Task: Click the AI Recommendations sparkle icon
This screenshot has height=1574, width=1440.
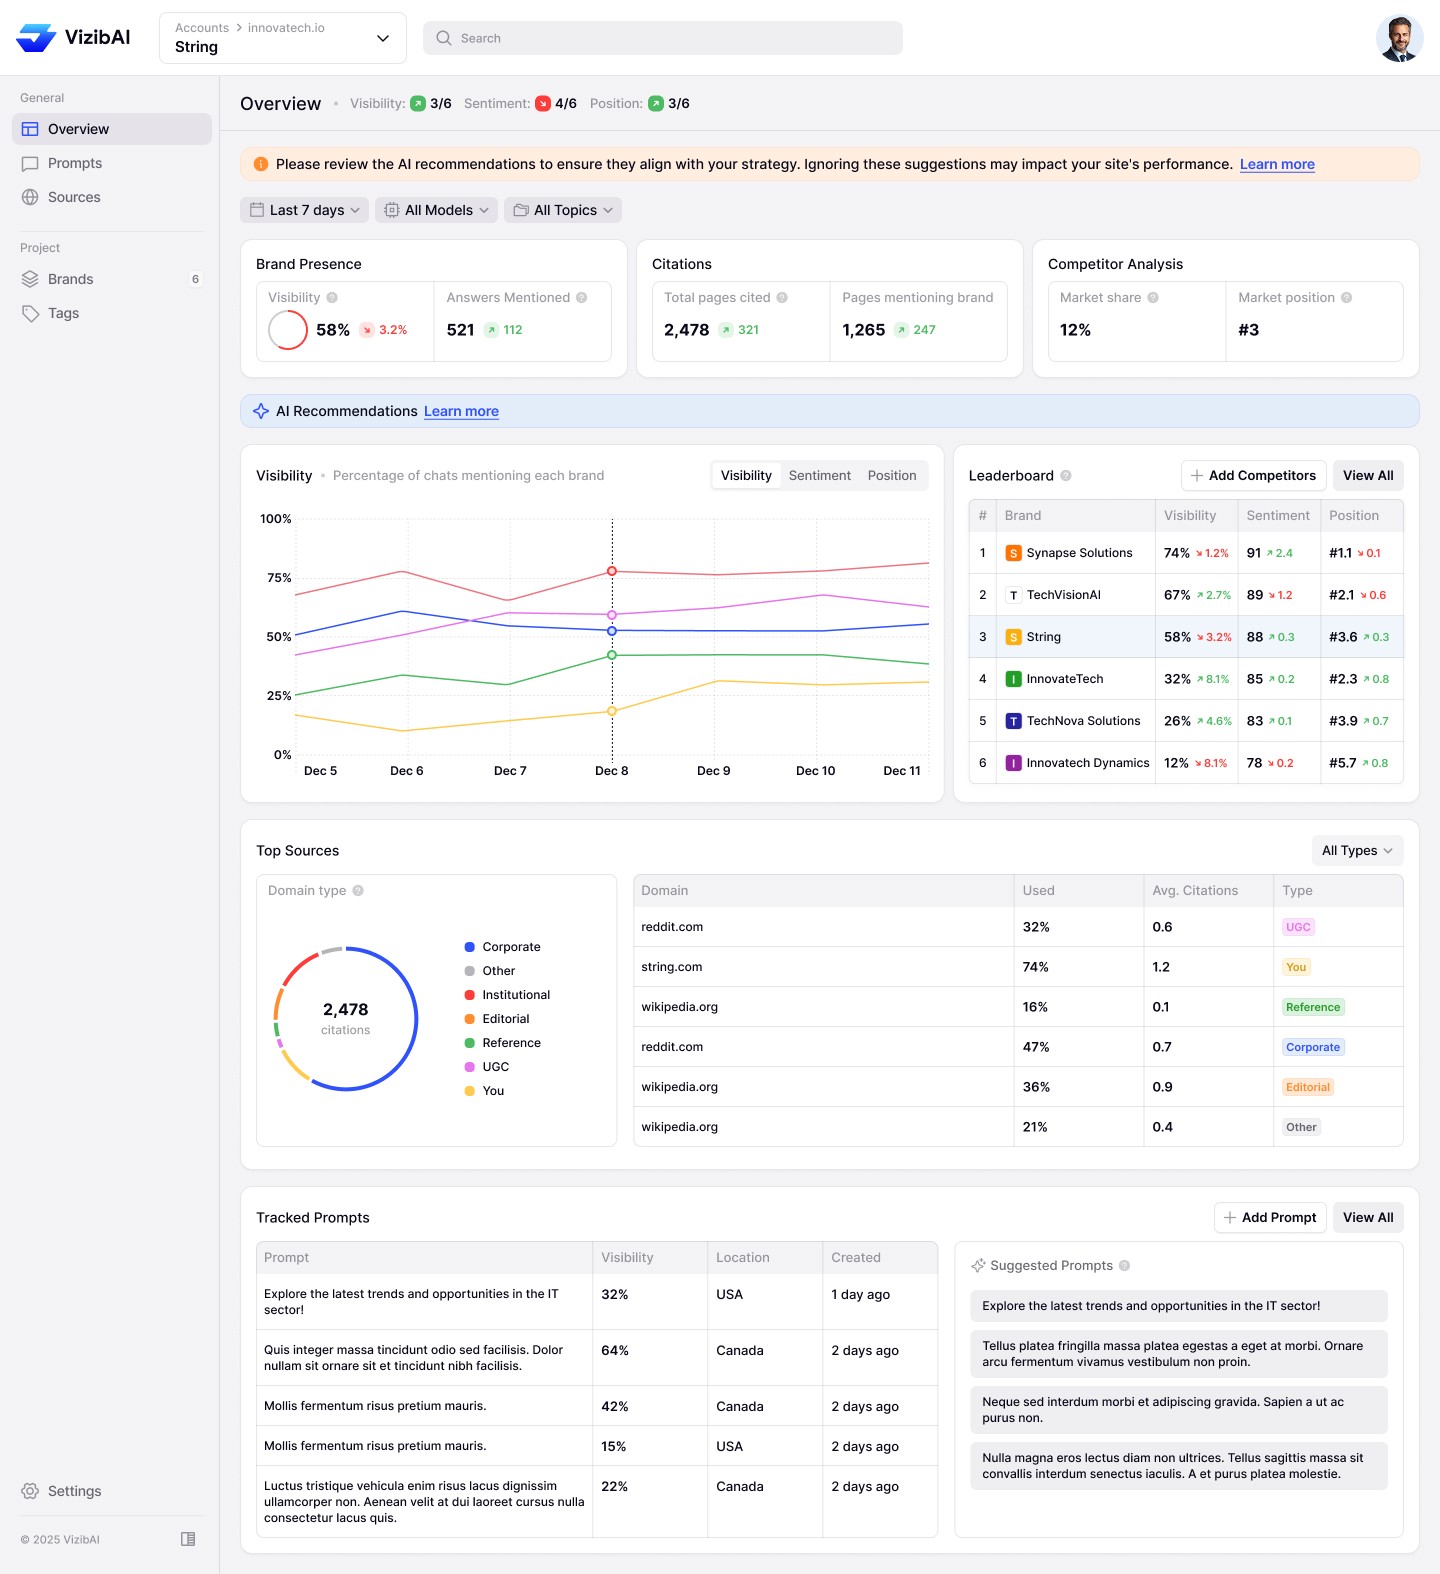Action: (261, 411)
